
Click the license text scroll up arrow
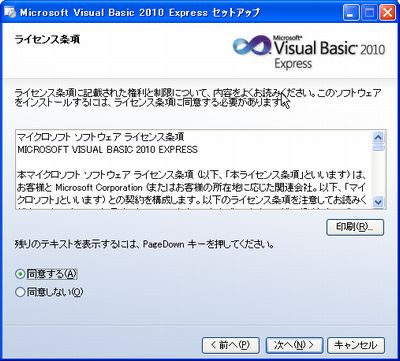click(x=379, y=137)
